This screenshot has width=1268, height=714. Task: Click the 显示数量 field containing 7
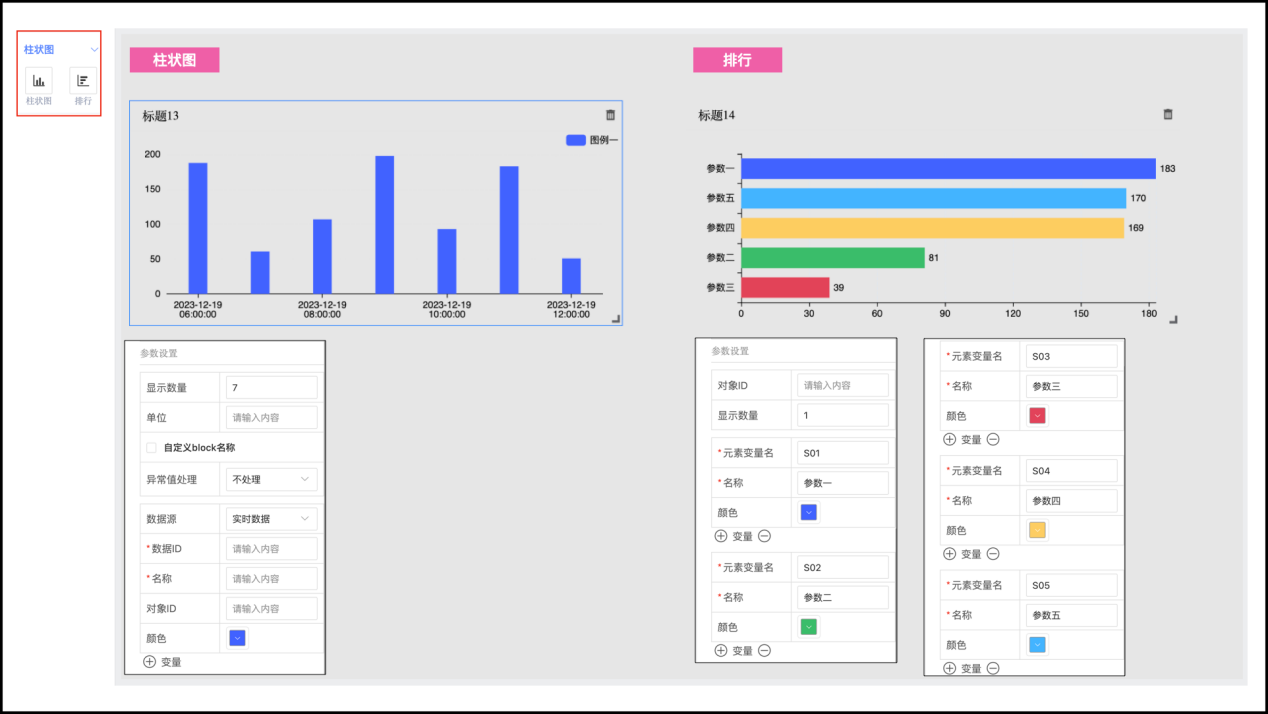tap(271, 388)
